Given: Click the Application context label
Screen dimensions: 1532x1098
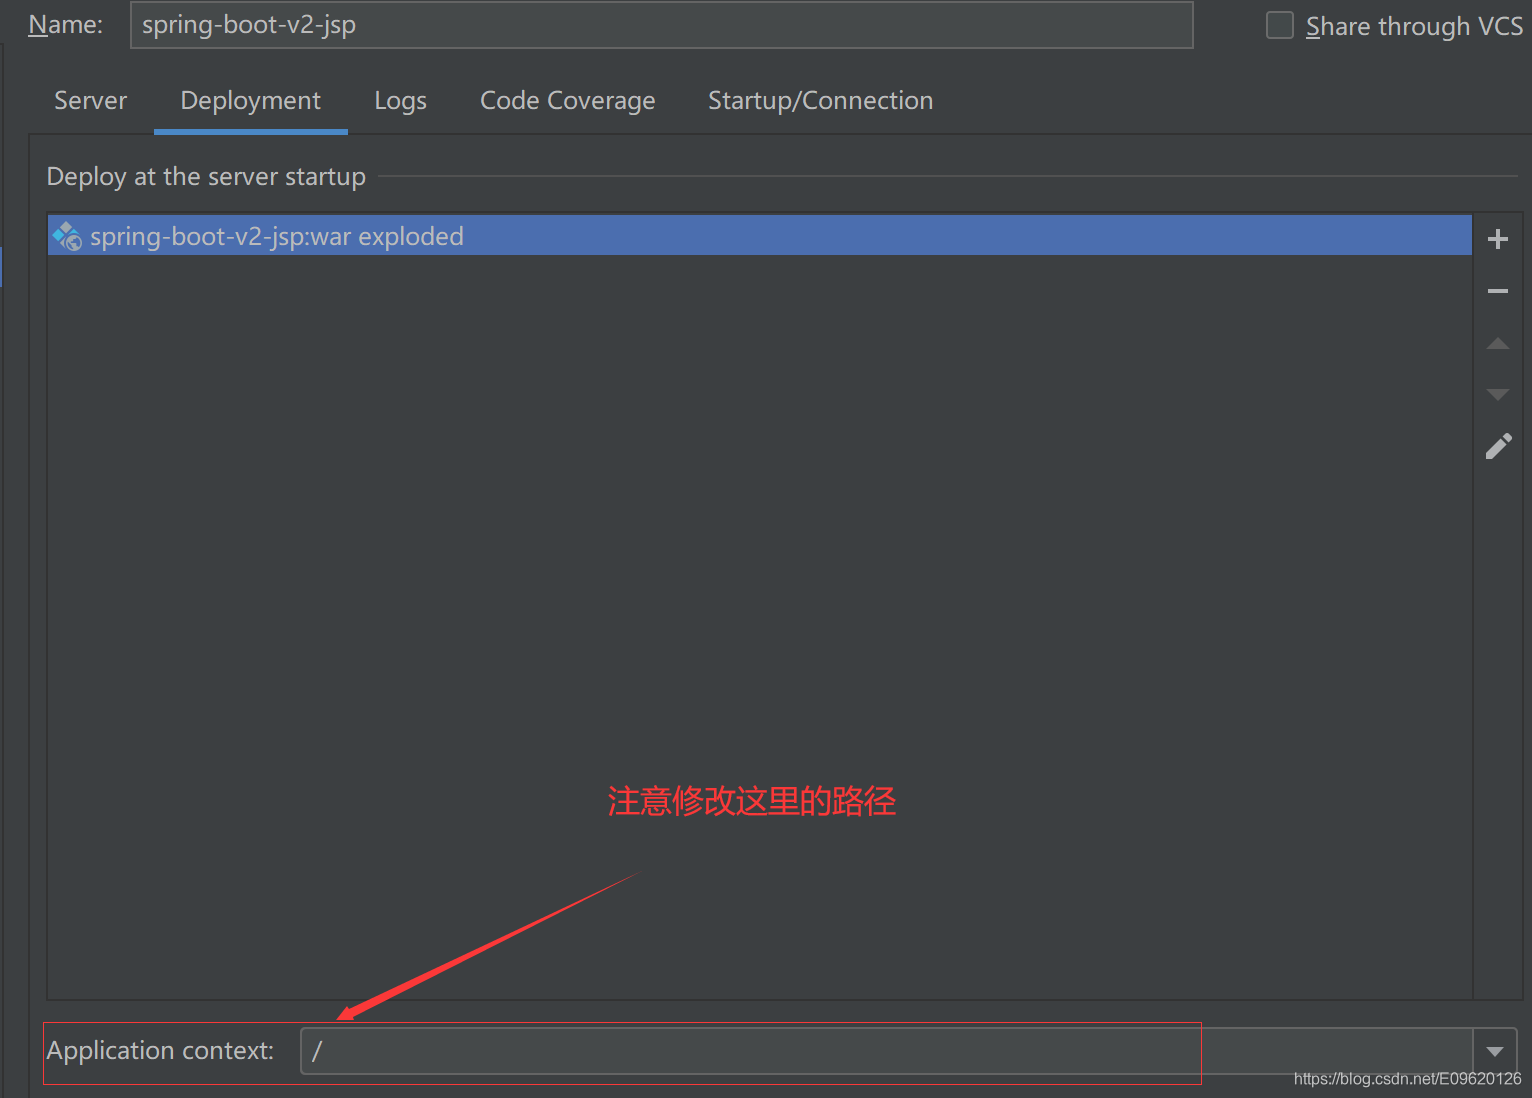Looking at the screenshot, I should coord(160,1051).
